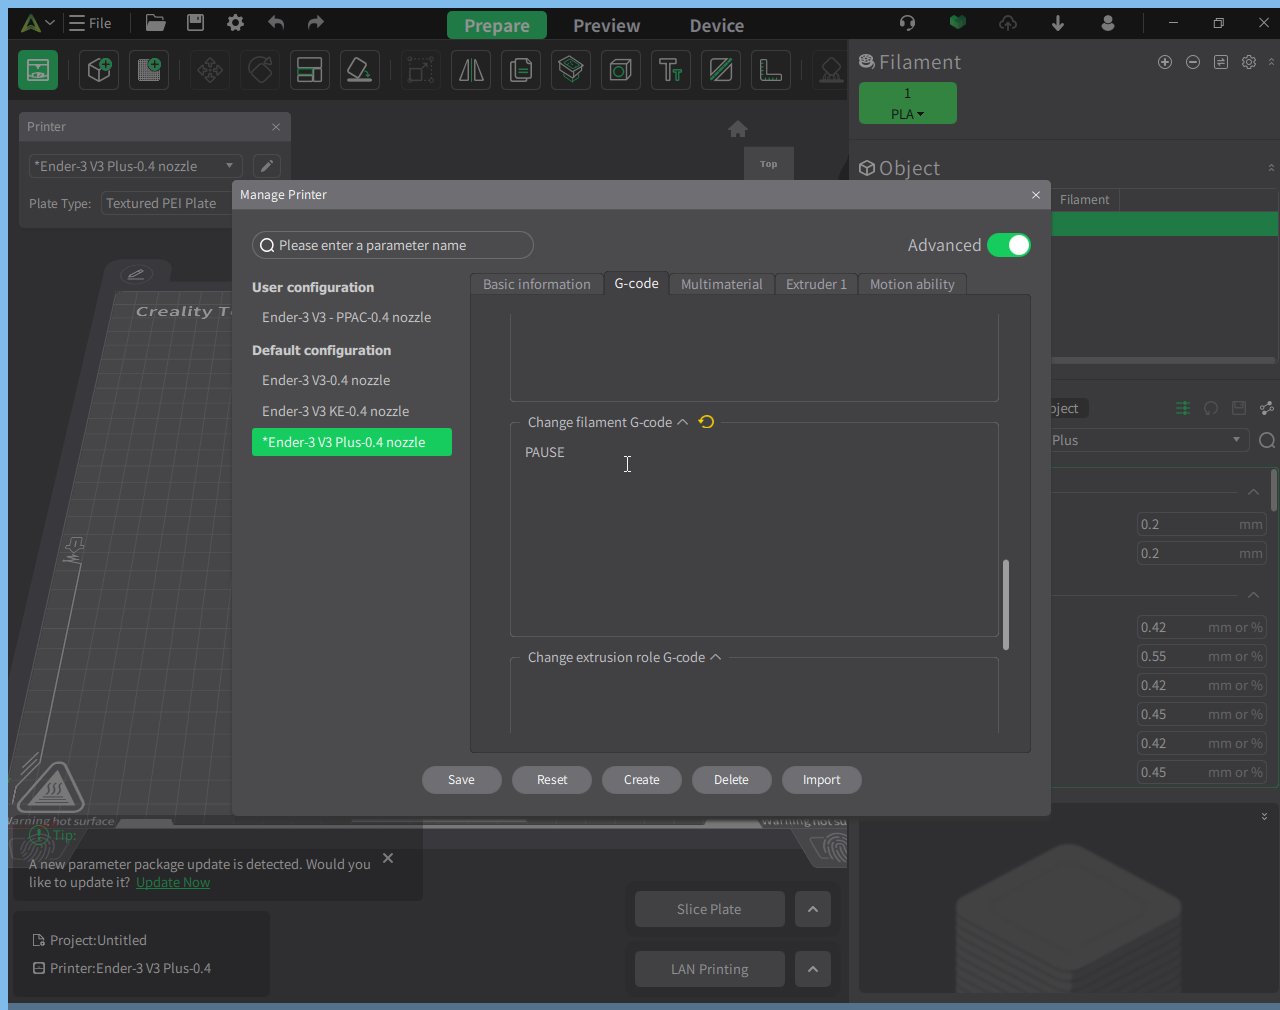Click the reset arrow beside Change filament G-code

706,422
